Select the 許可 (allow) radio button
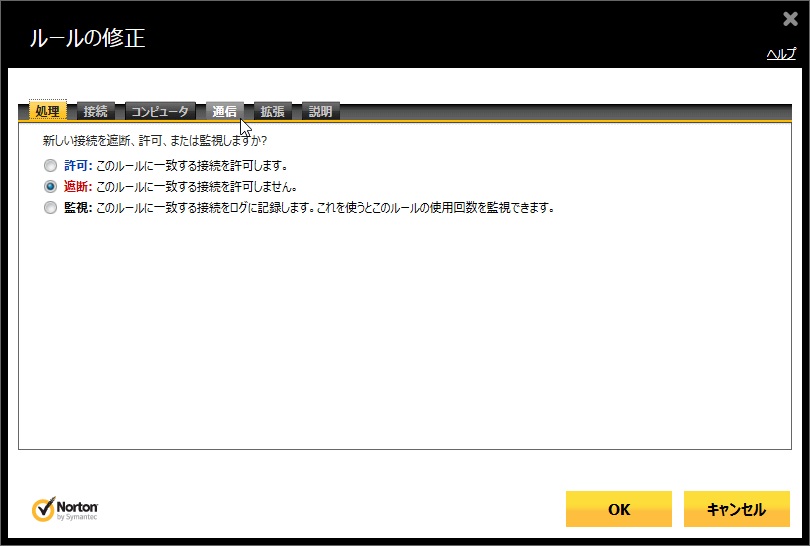The width and height of the screenshot is (810, 546). 50,165
